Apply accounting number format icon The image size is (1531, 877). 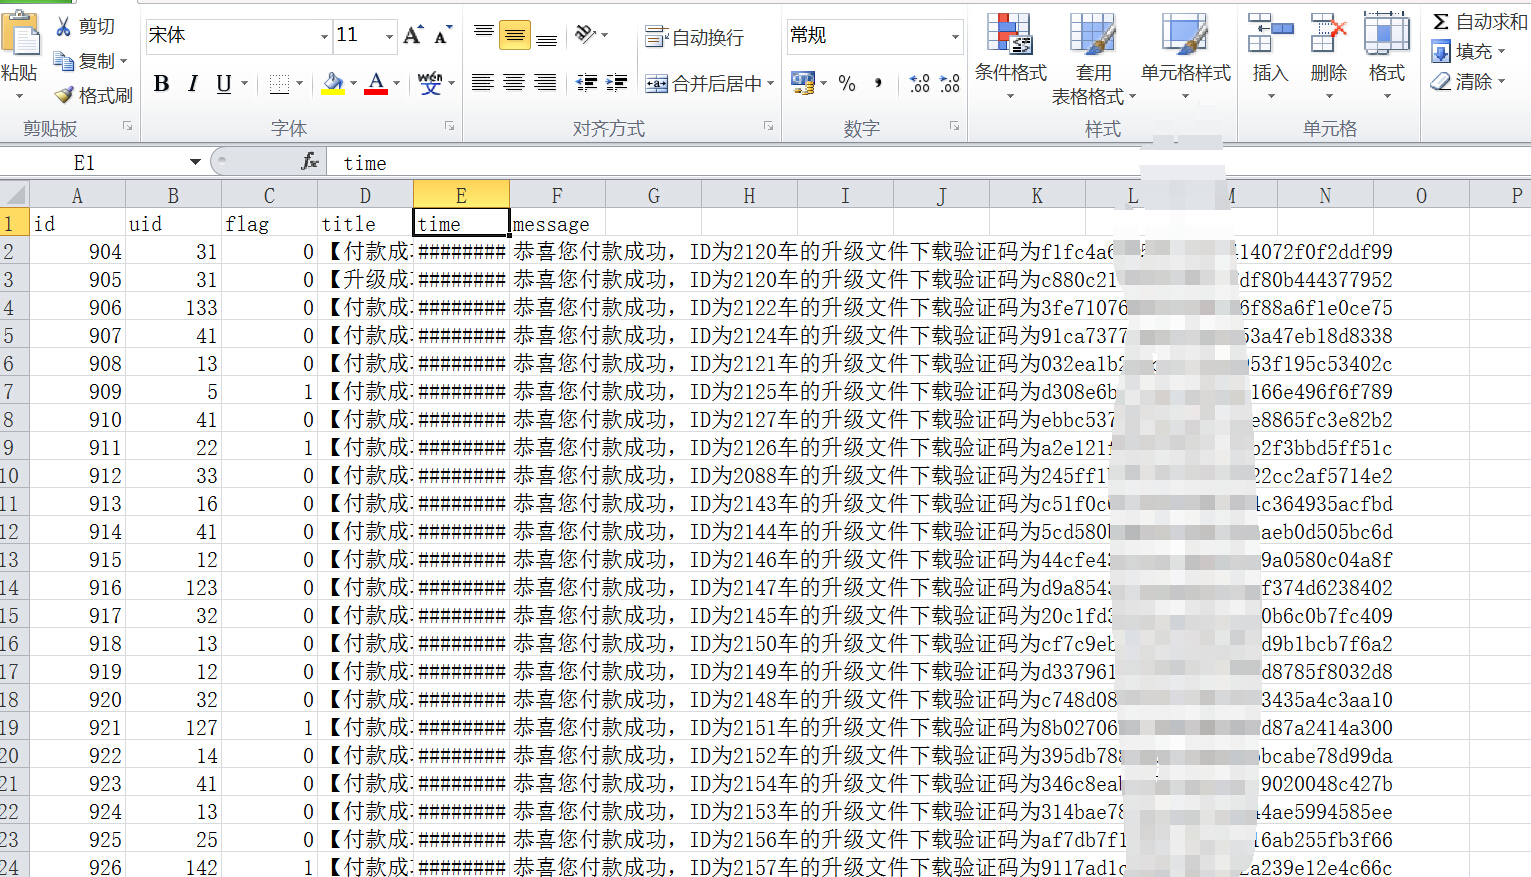pos(802,83)
